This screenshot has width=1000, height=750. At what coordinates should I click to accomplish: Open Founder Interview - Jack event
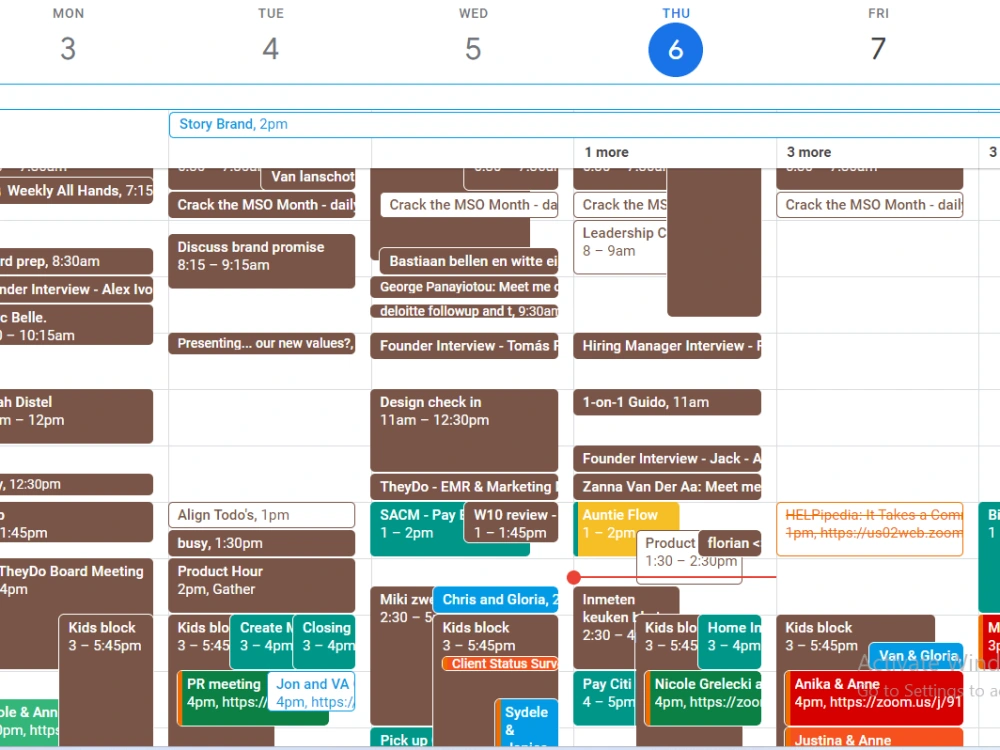(667, 459)
